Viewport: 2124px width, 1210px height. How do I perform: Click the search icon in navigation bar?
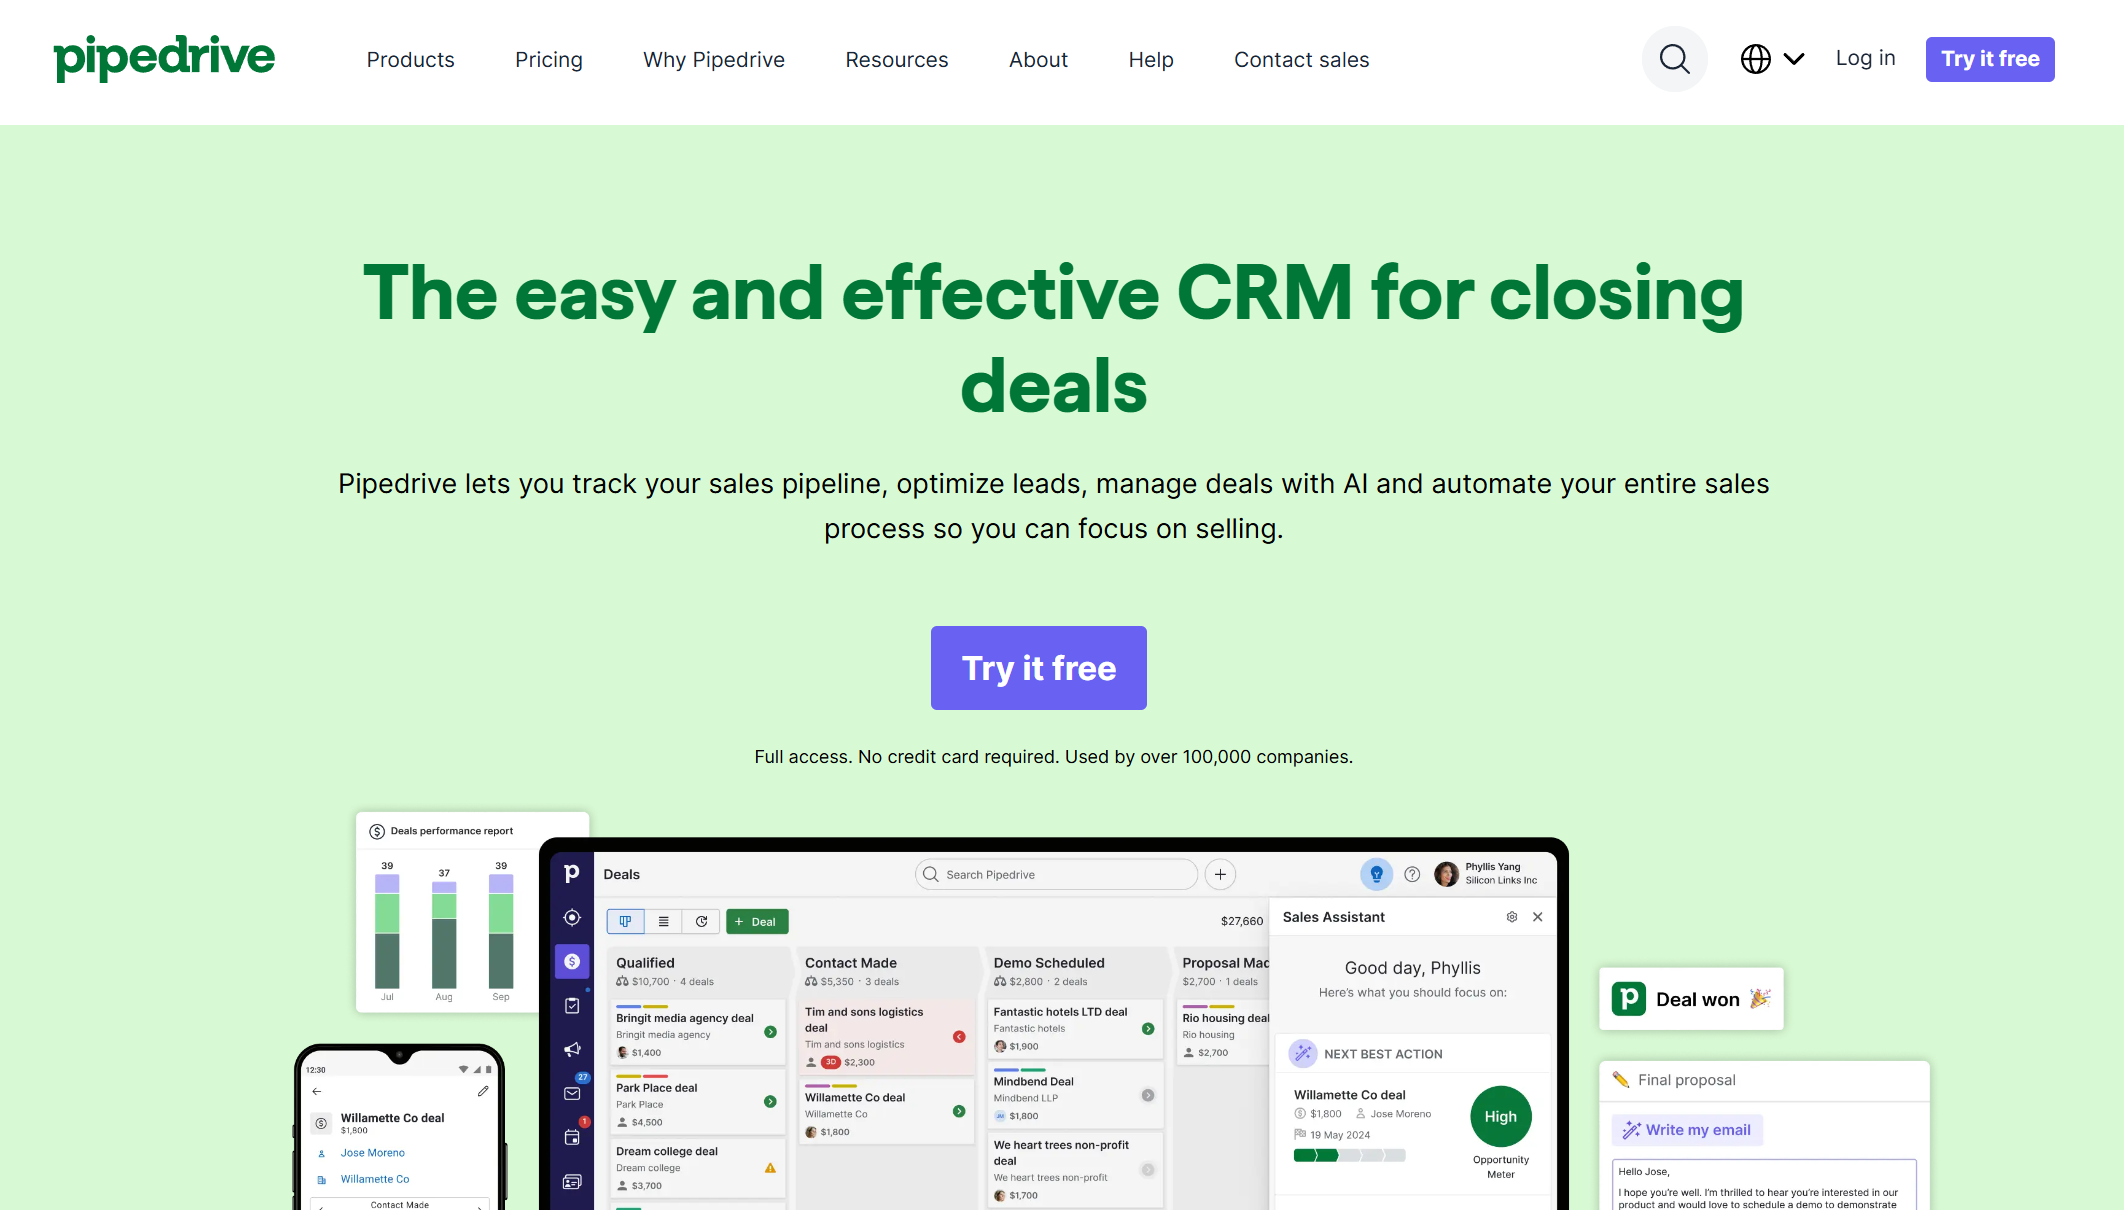(1673, 58)
